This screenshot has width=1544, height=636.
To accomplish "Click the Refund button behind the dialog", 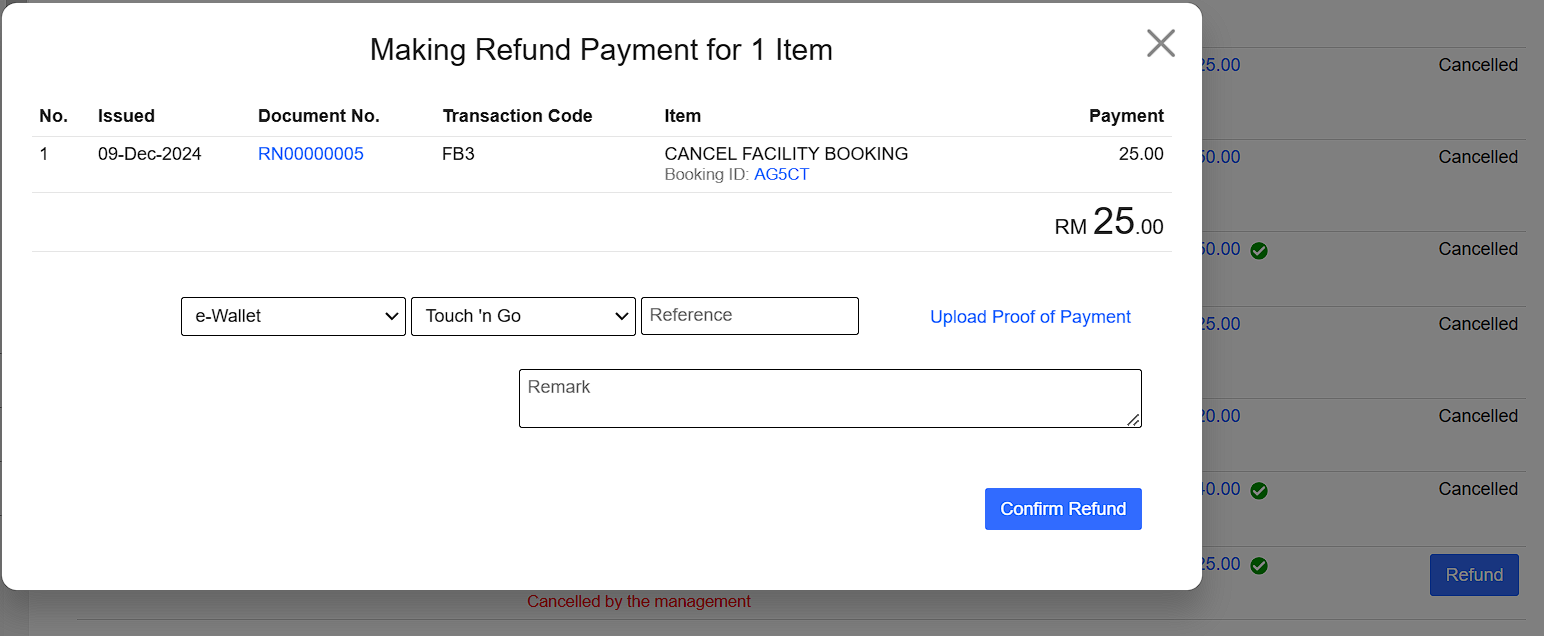I will (x=1473, y=575).
